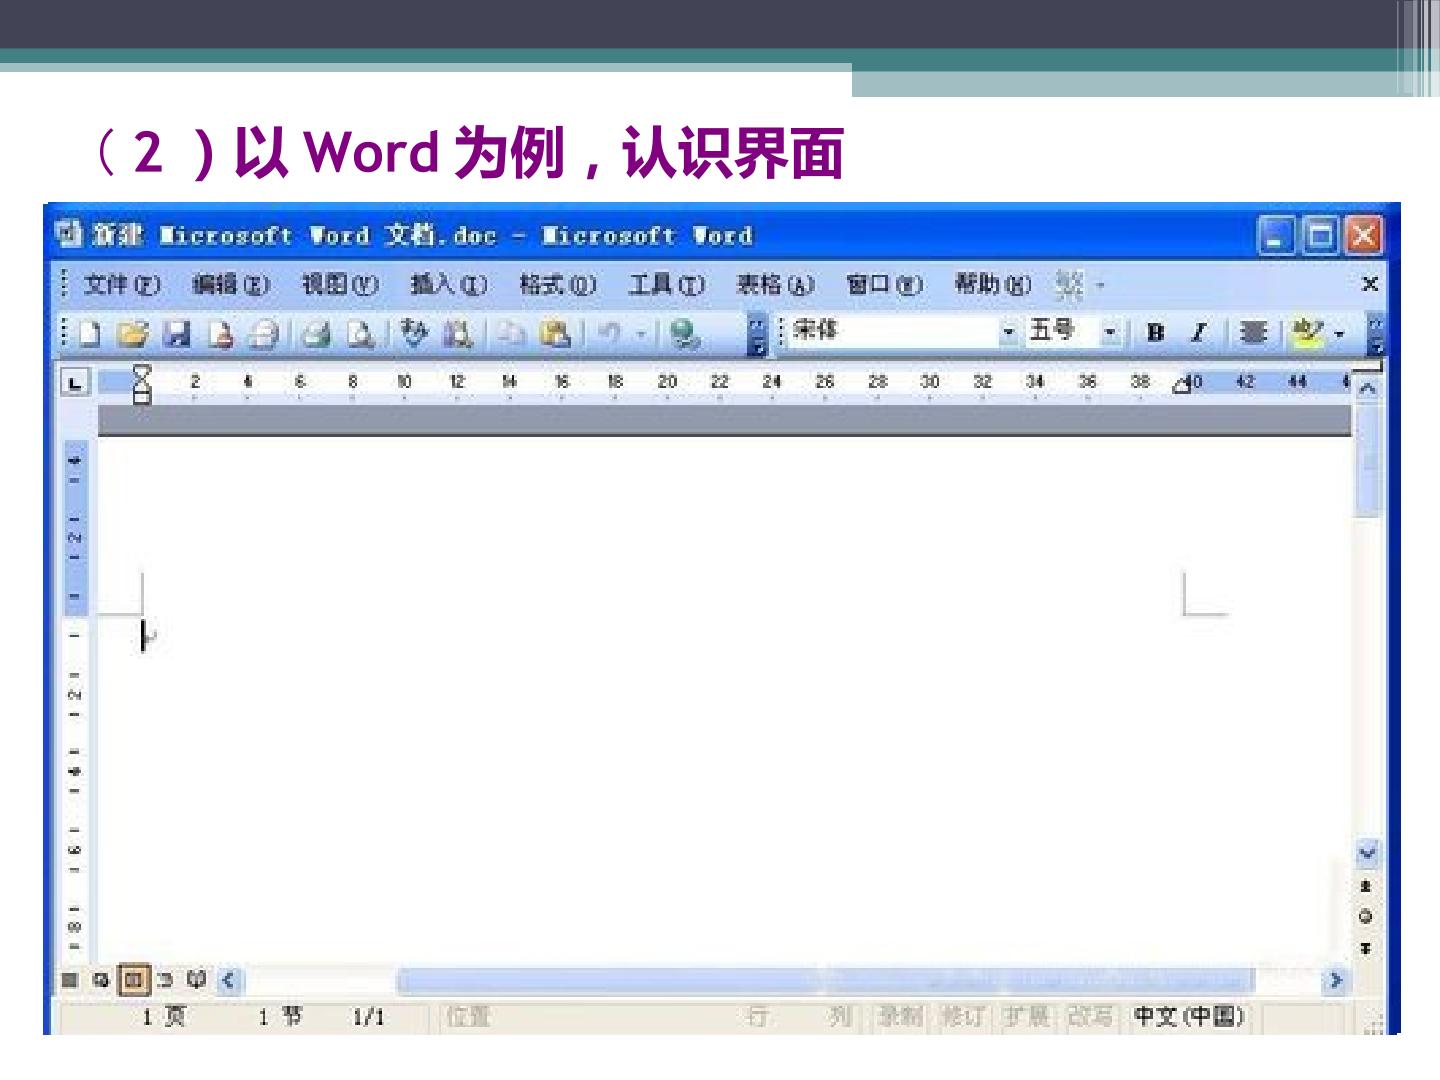
Task: Expand the undo history dropdown arrow
Action: [x=642, y=333]
